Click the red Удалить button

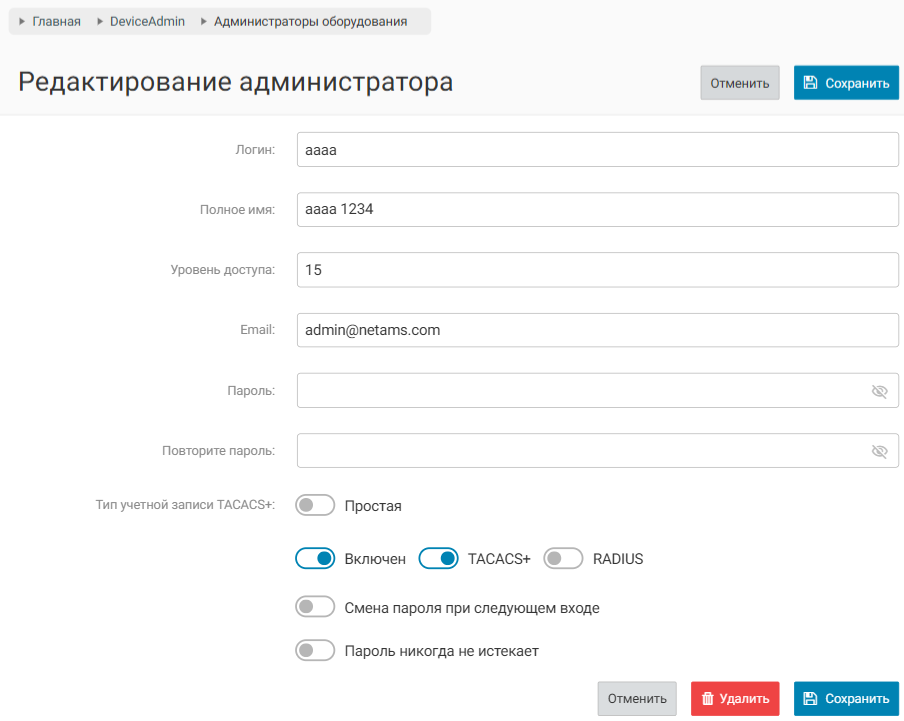click(x=735, y=699)
